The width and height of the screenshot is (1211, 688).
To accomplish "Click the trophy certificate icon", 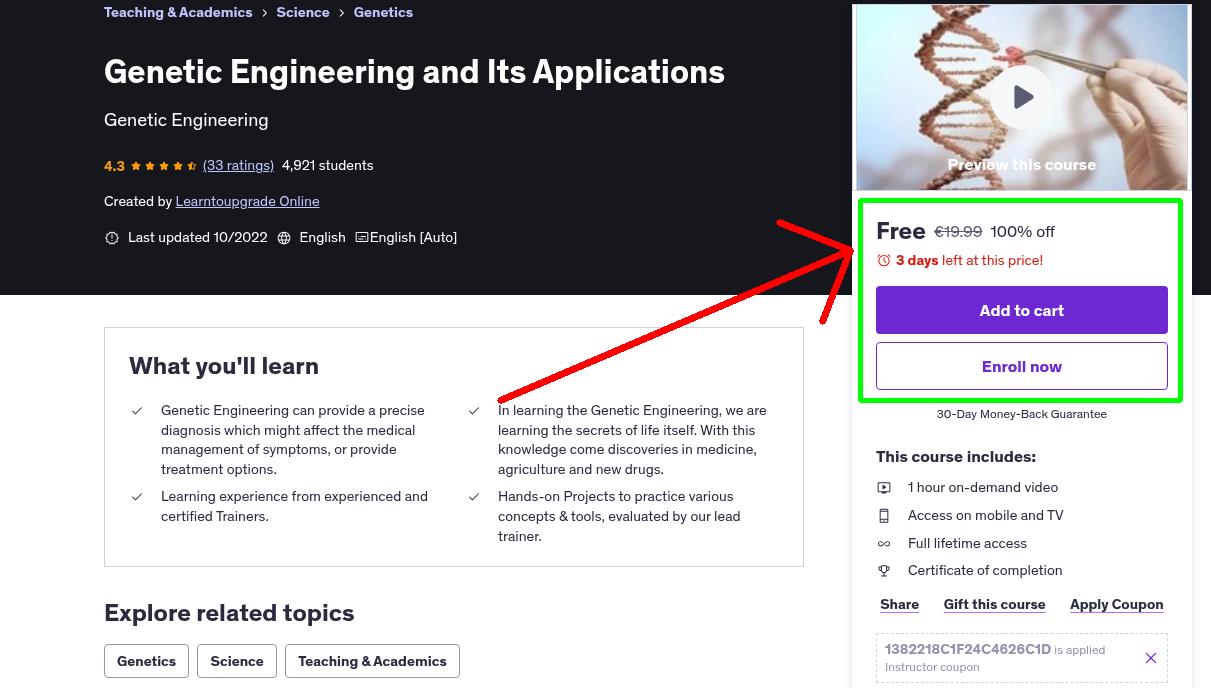I will [x=884, y=571].
